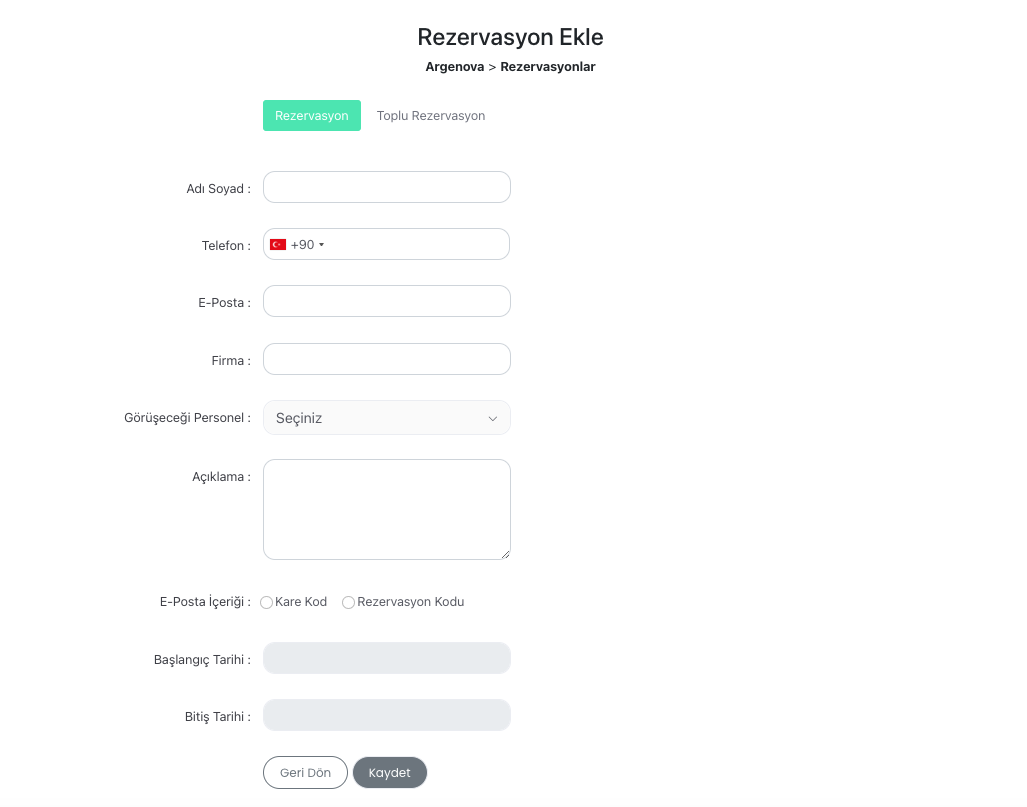This screenshot has height=807, width=1027.
Task: Expand the Görüşeceği Personel Seçiniz dropdown
Action: click(386, 418)
